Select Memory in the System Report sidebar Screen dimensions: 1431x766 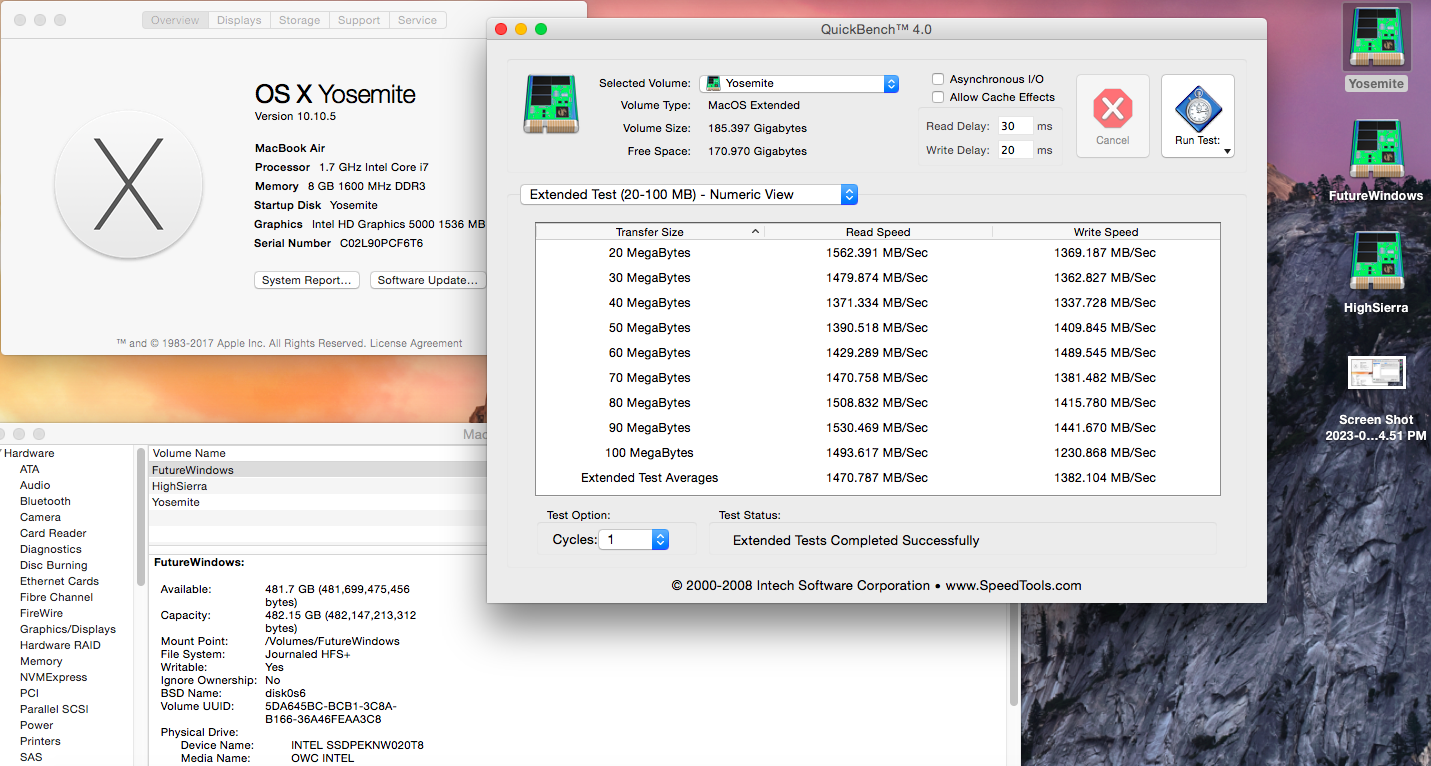click(41, 661)
